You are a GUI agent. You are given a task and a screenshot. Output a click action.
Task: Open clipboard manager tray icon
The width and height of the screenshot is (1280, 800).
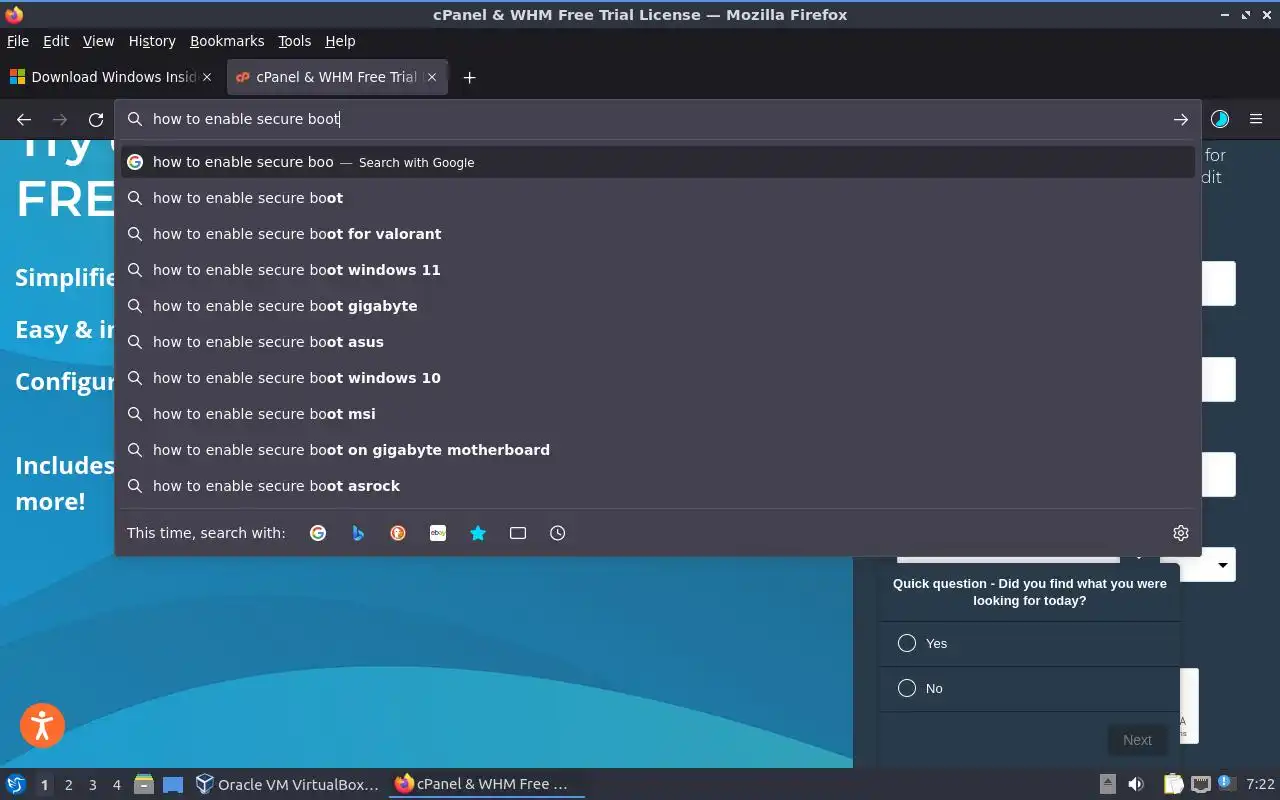click(1174, 784)
